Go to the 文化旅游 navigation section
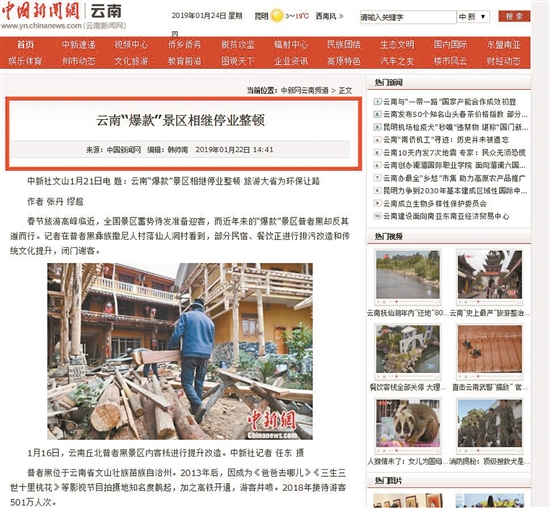 coord(131,61)
